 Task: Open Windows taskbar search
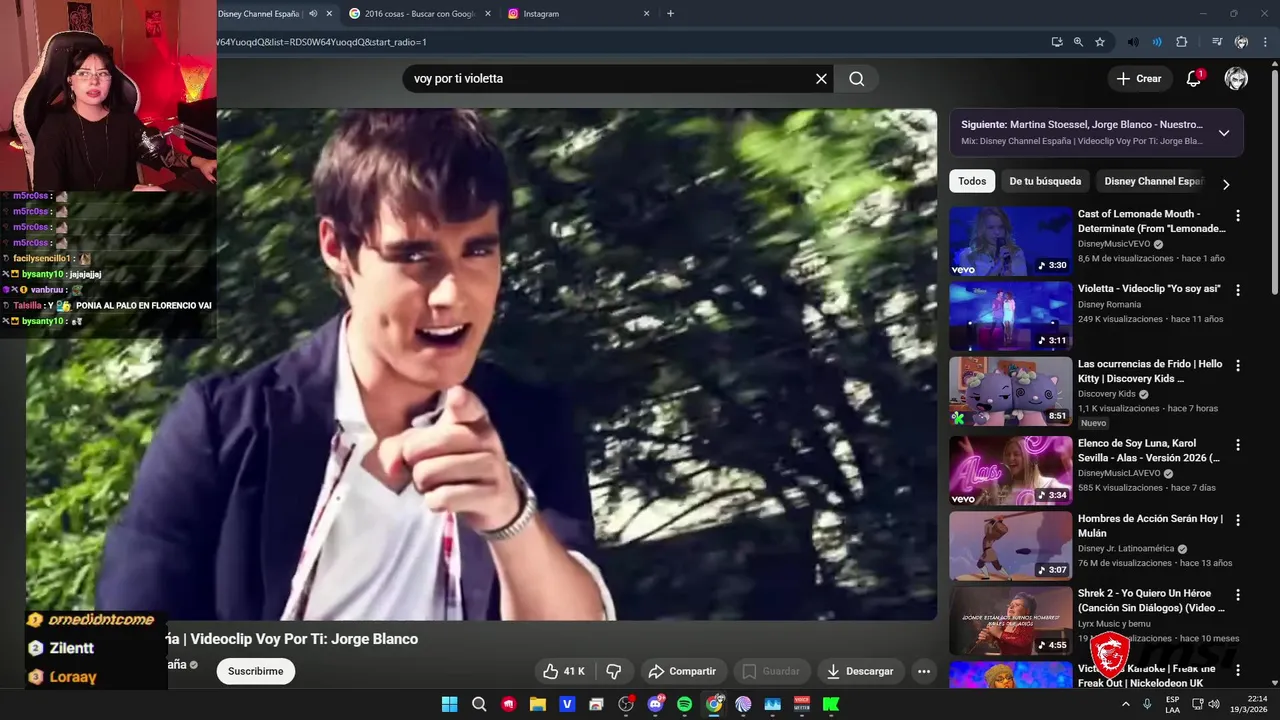(479, 704)
